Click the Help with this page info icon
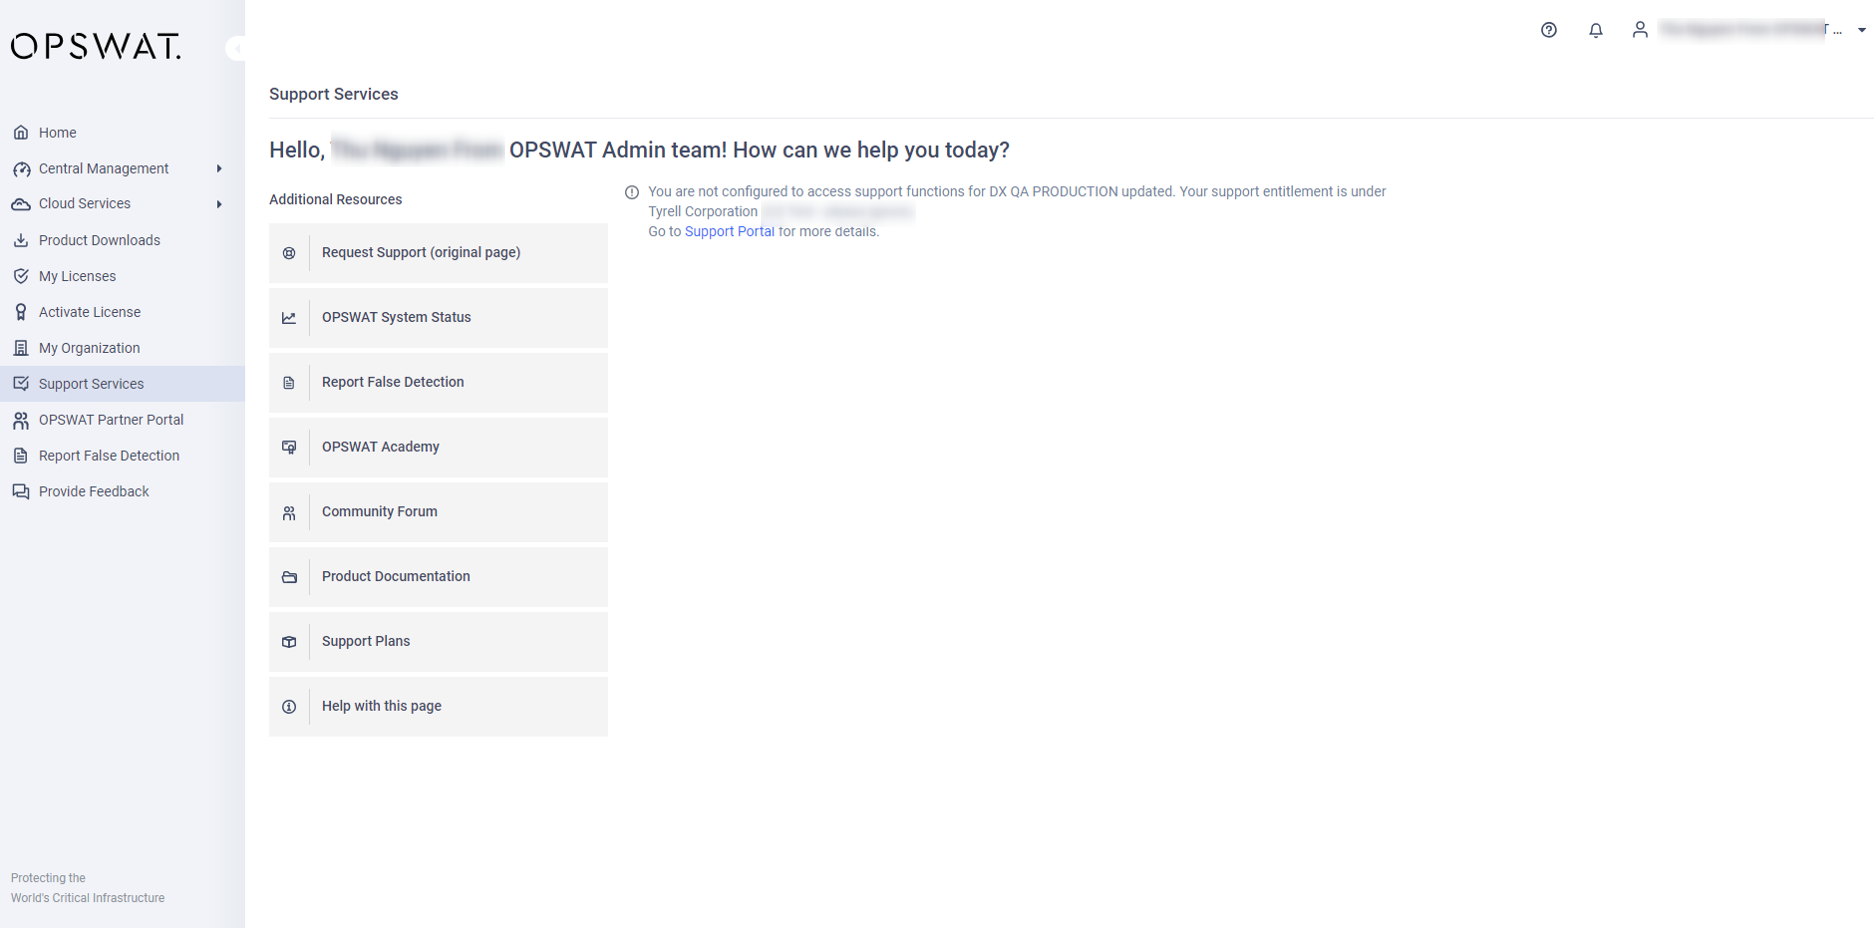The width and height of the screenshot is (1874, 928). point(289,707)
